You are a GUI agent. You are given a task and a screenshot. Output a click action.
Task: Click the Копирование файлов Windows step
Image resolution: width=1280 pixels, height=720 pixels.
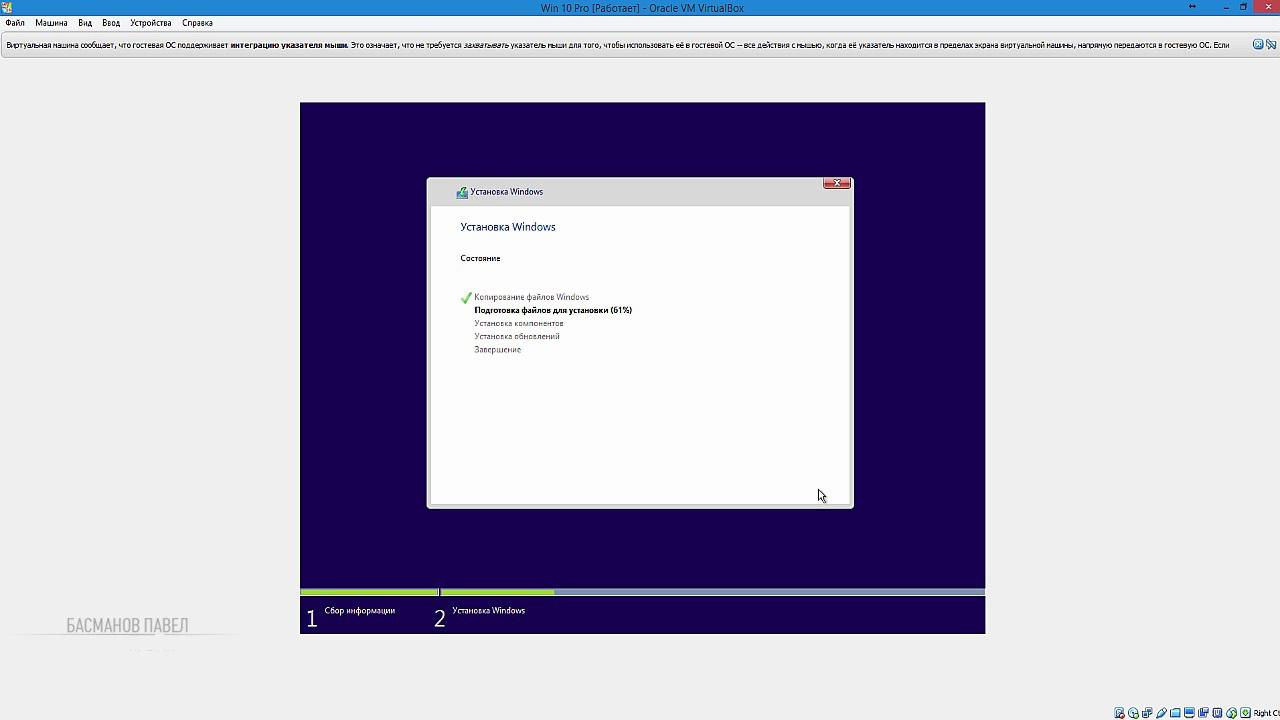tap(531, 297)
